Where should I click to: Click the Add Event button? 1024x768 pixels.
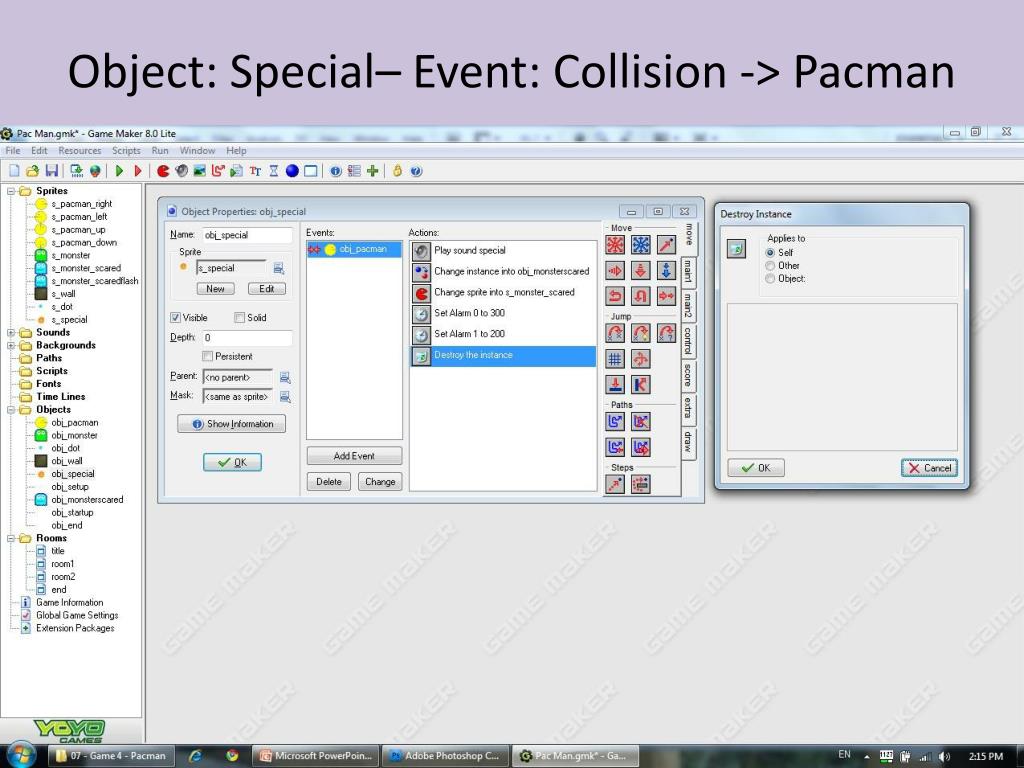354,456
